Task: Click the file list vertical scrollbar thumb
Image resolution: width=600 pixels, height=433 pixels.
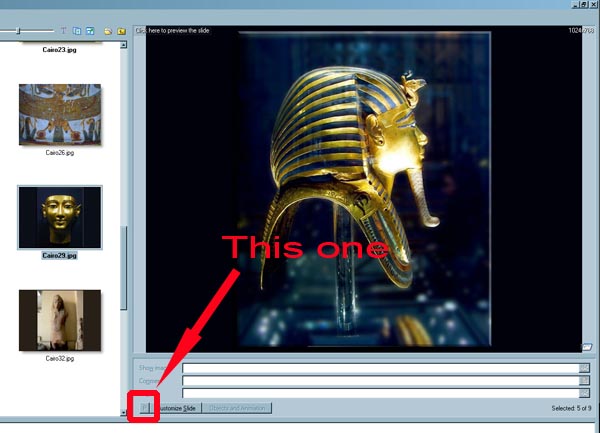Action: coord(123,268)
